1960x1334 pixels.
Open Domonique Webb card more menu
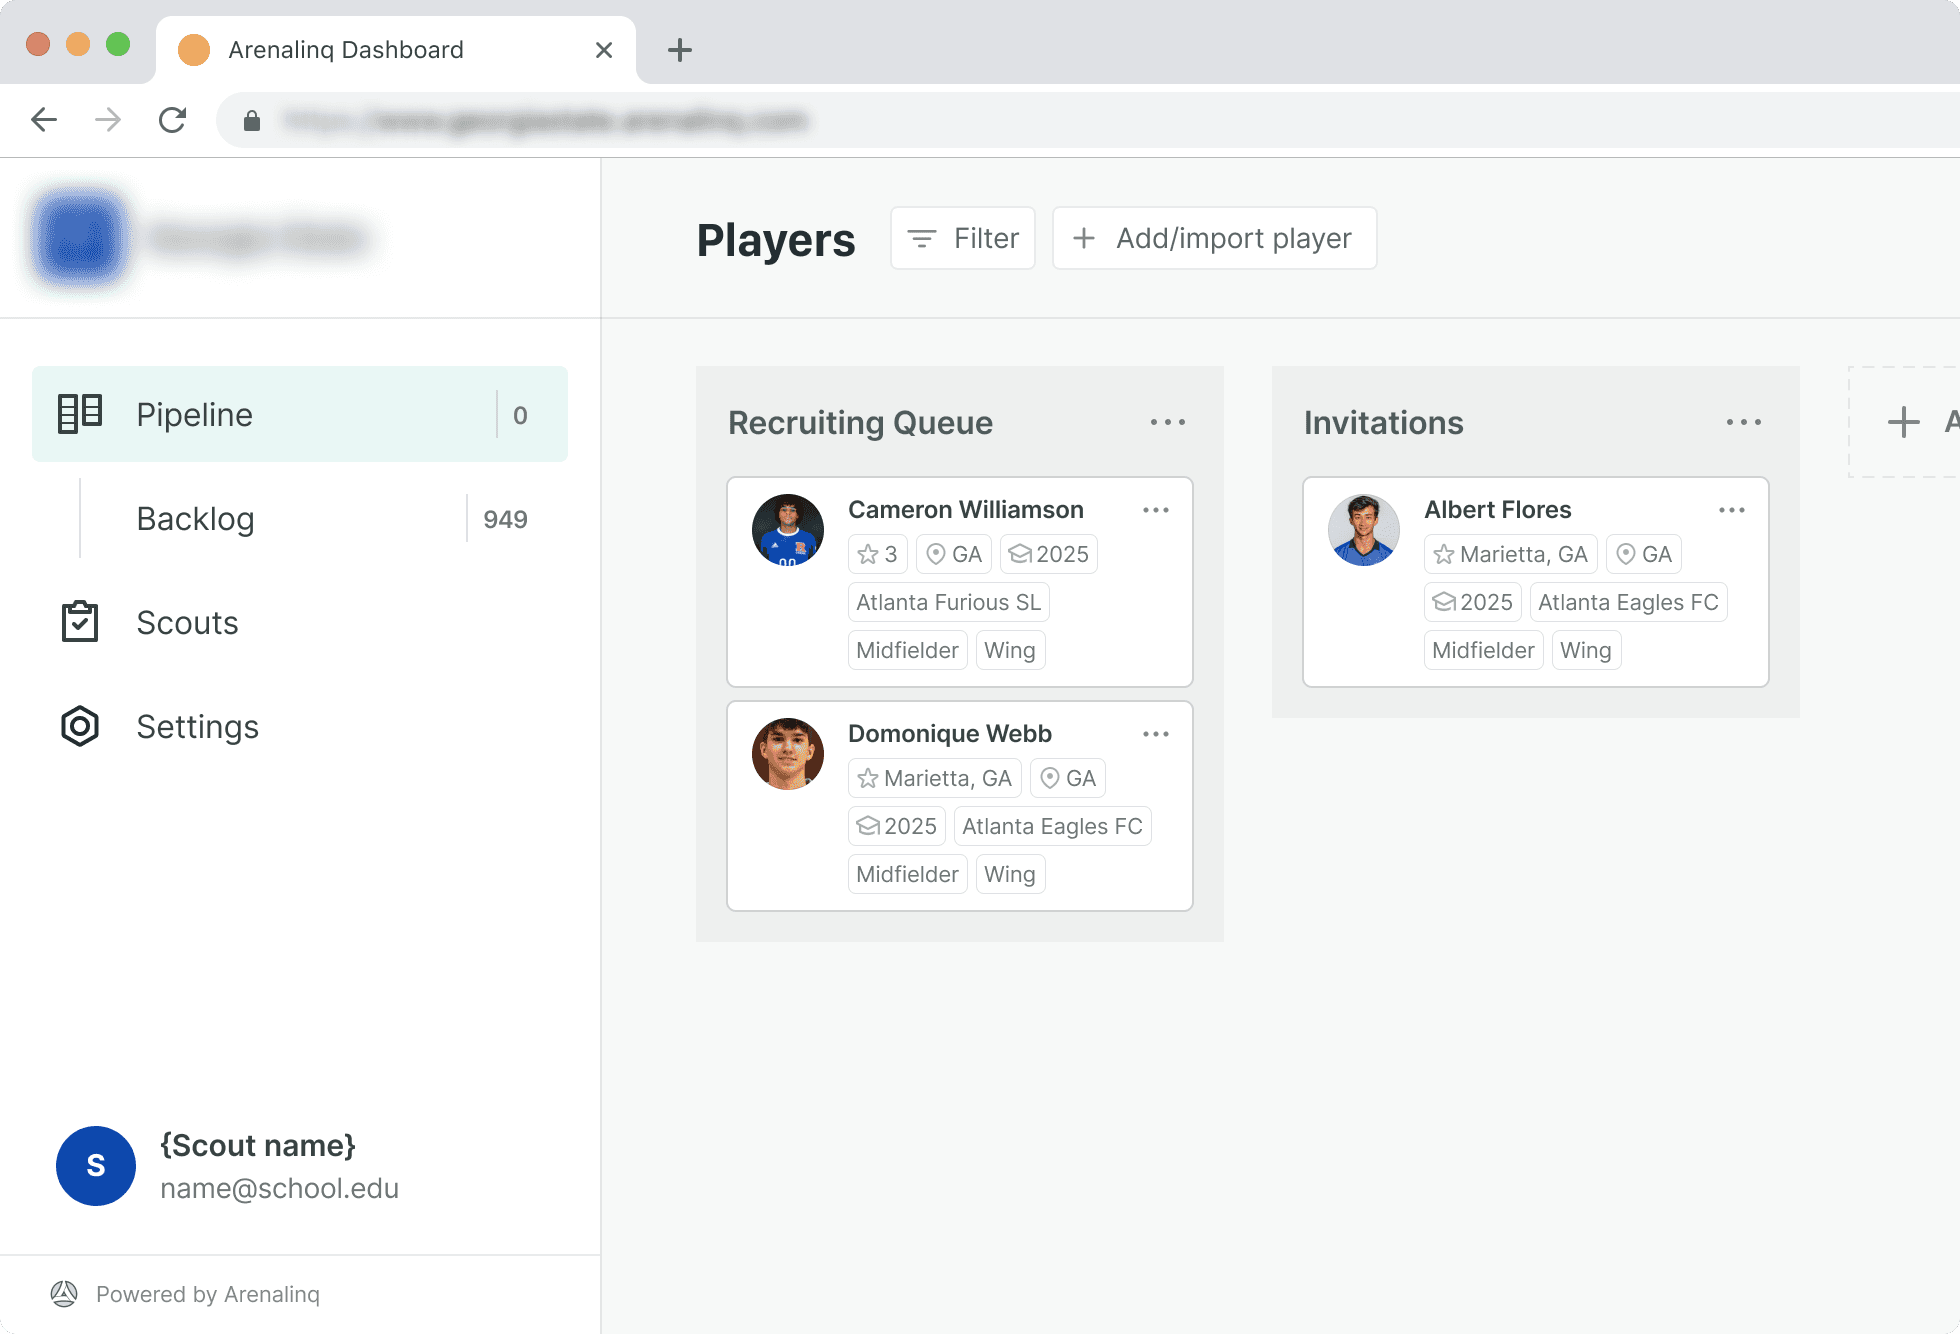pyautogui.click(x=1156, y=734)
